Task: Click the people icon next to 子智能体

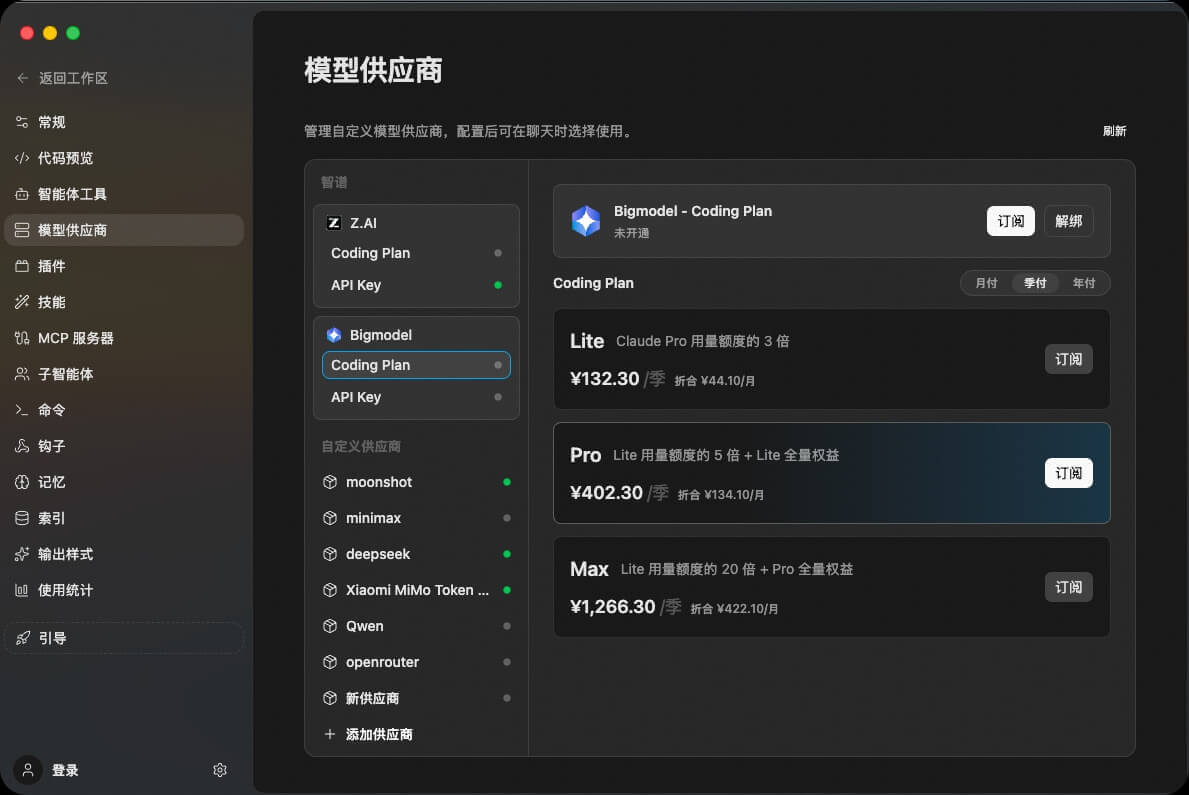Action: tap(22, 374)
